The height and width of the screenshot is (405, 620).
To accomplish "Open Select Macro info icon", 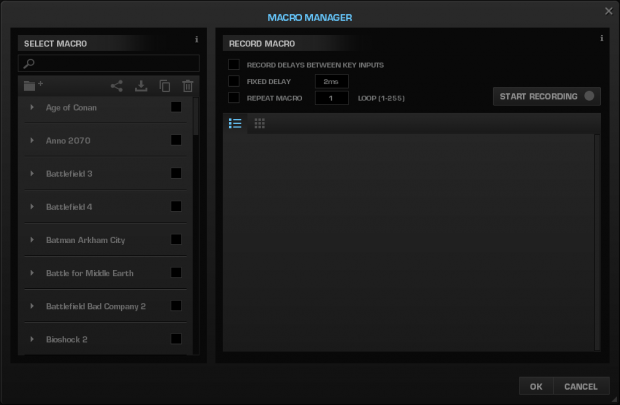I will coord(196,40).
